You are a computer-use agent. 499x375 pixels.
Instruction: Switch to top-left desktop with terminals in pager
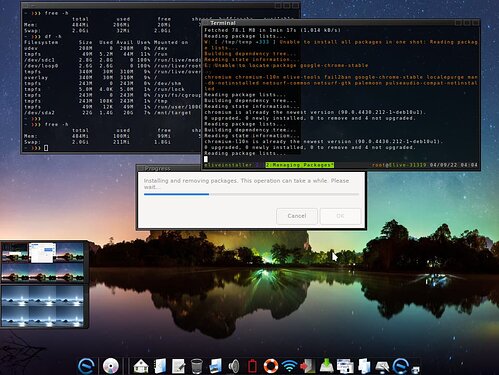(x=15, y=252)
